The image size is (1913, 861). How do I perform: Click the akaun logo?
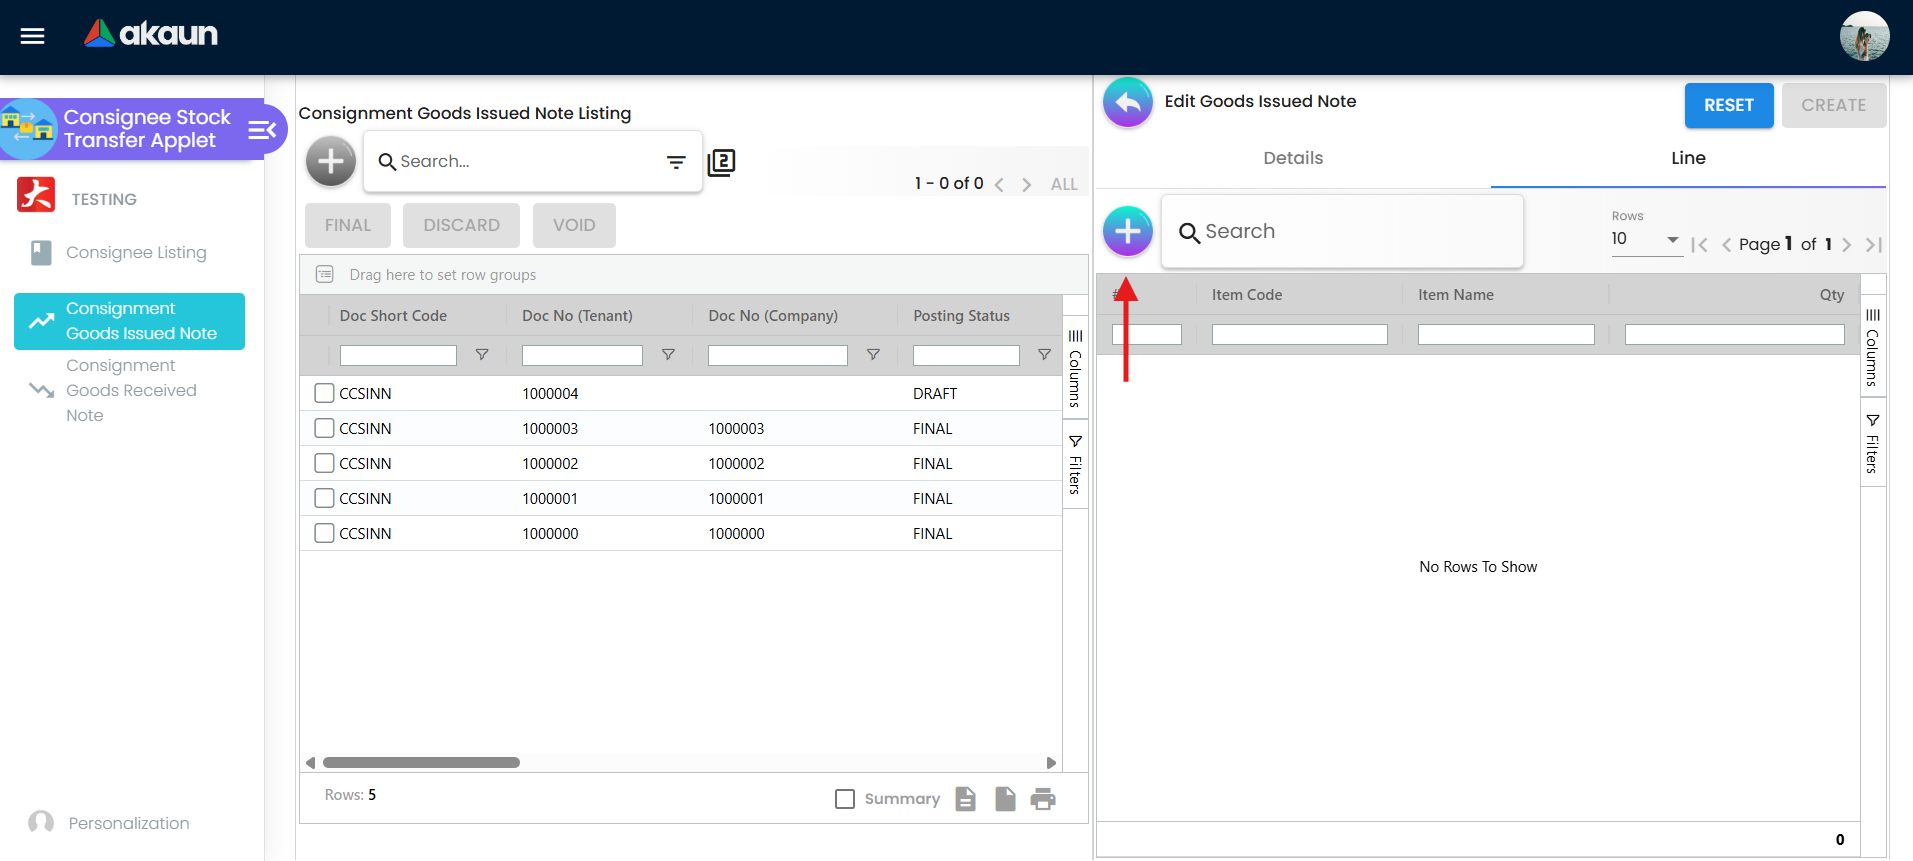point(151,34)
